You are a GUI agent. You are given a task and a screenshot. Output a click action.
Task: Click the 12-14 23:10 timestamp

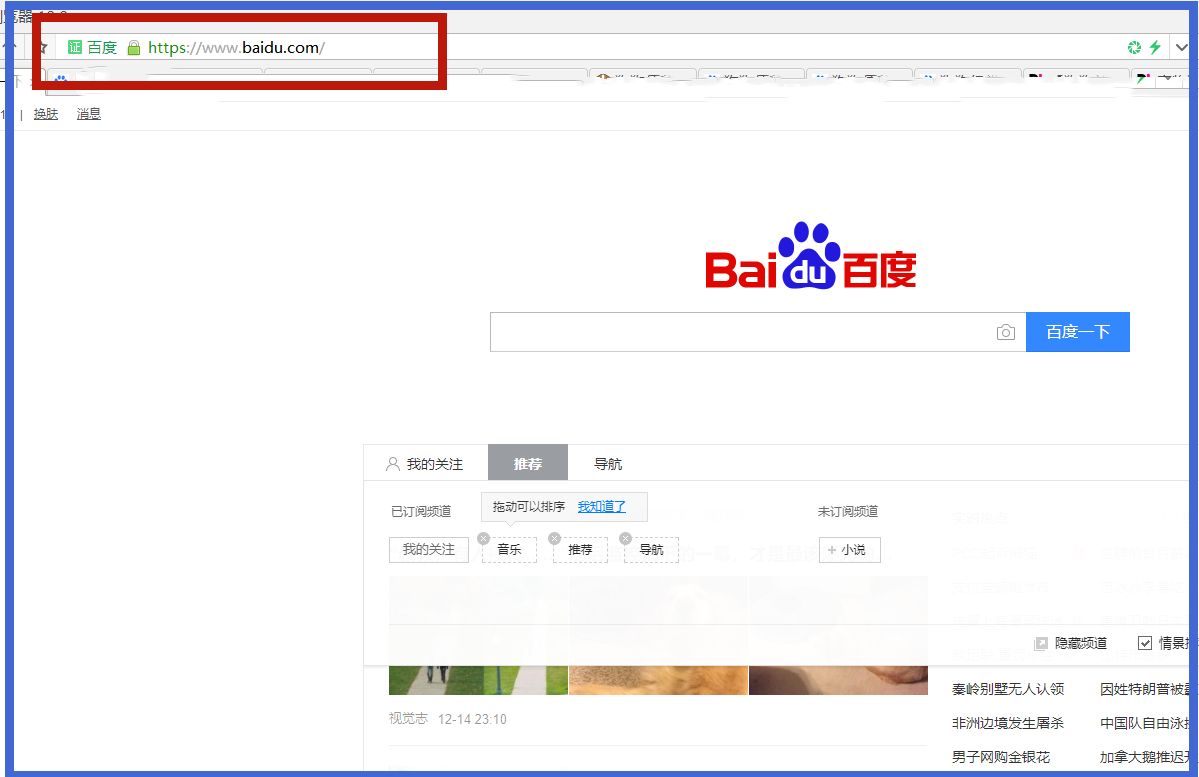tap(472, 719)
